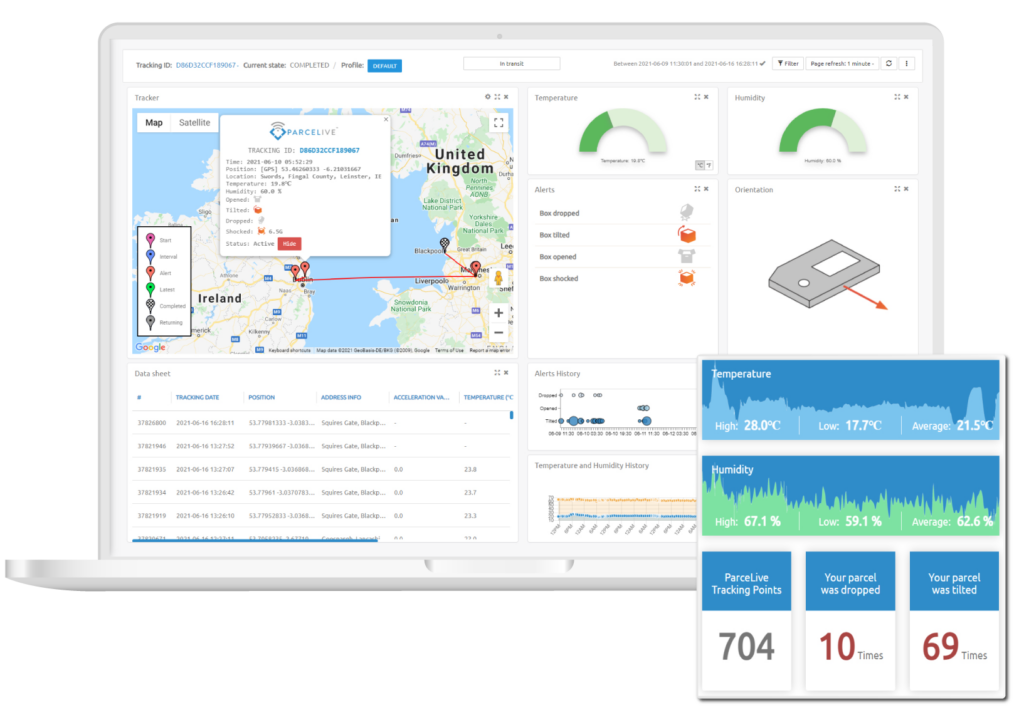
Task: Toggle fullscreen view on the map
Action: [499, 122]
